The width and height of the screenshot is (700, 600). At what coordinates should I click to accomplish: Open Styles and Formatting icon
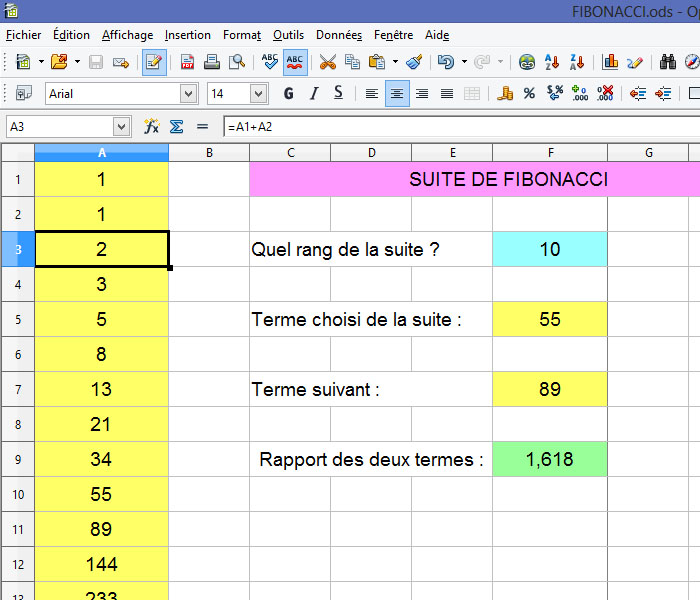[24, 93]
